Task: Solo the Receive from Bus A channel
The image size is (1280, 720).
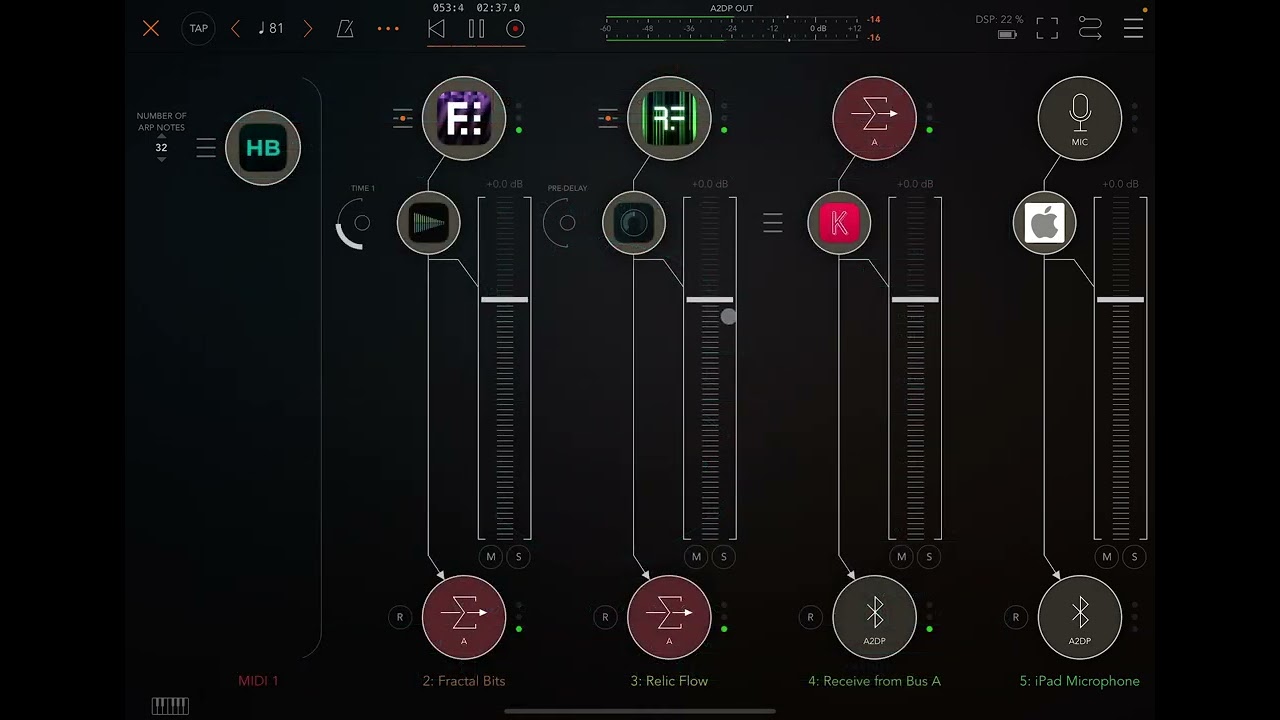Action: 929,557
